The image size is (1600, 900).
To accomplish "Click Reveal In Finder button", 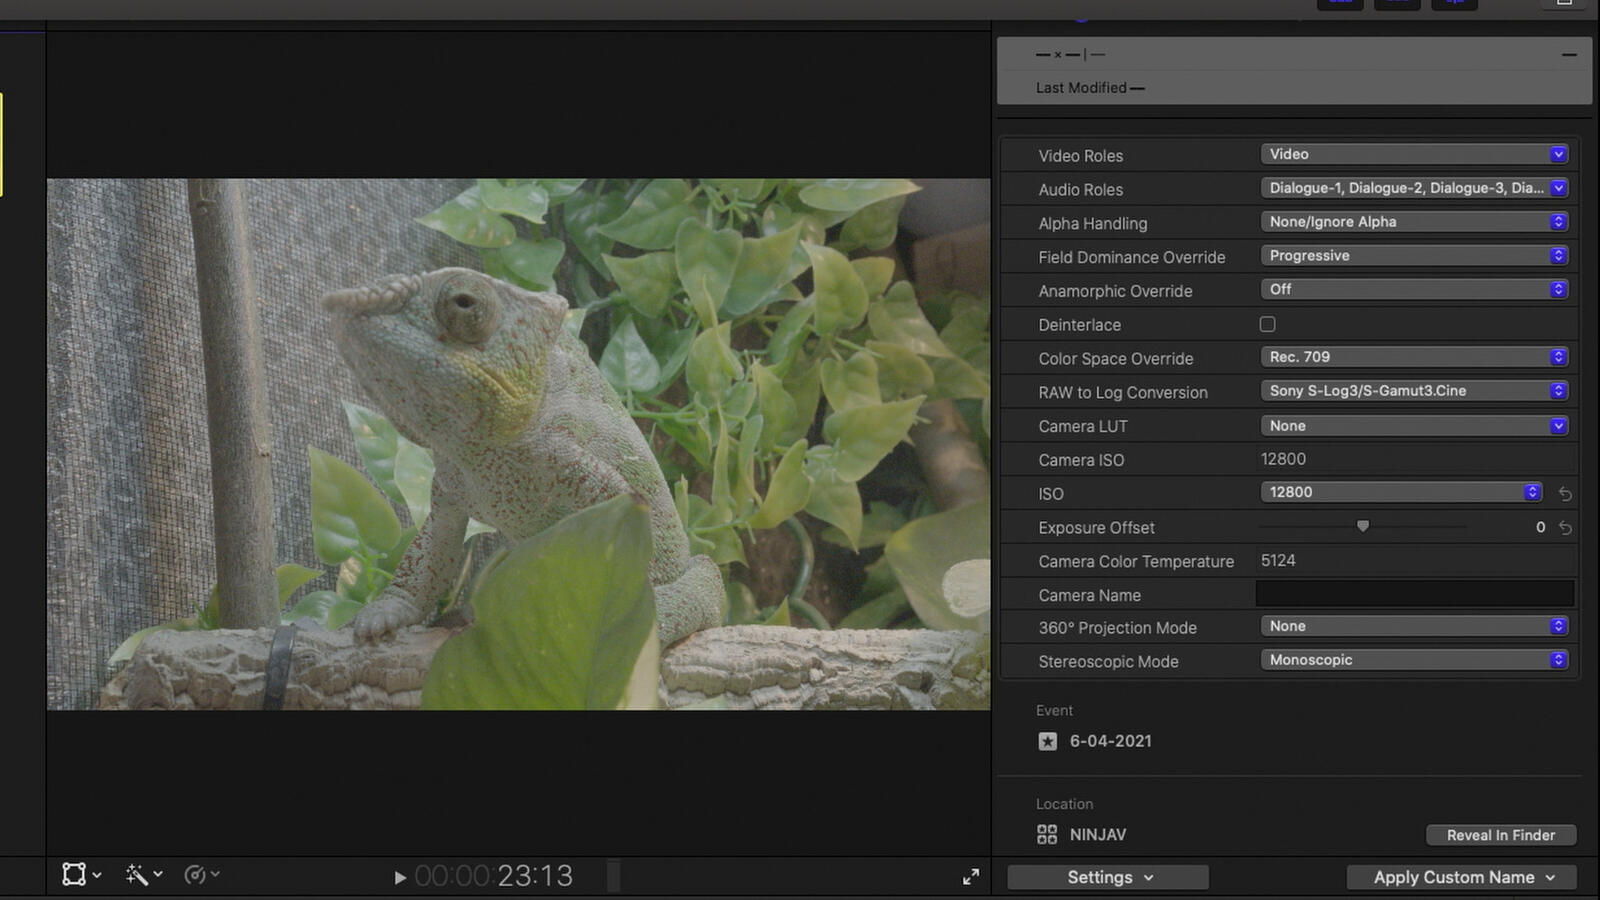I will 1501,835.
